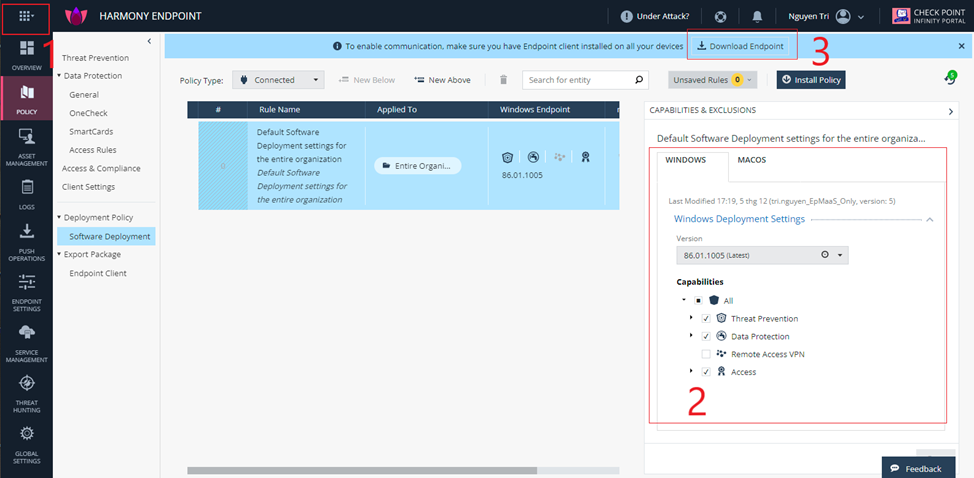
Task: Click the refresh icon with green badge
Action: (x=949, y=79)
